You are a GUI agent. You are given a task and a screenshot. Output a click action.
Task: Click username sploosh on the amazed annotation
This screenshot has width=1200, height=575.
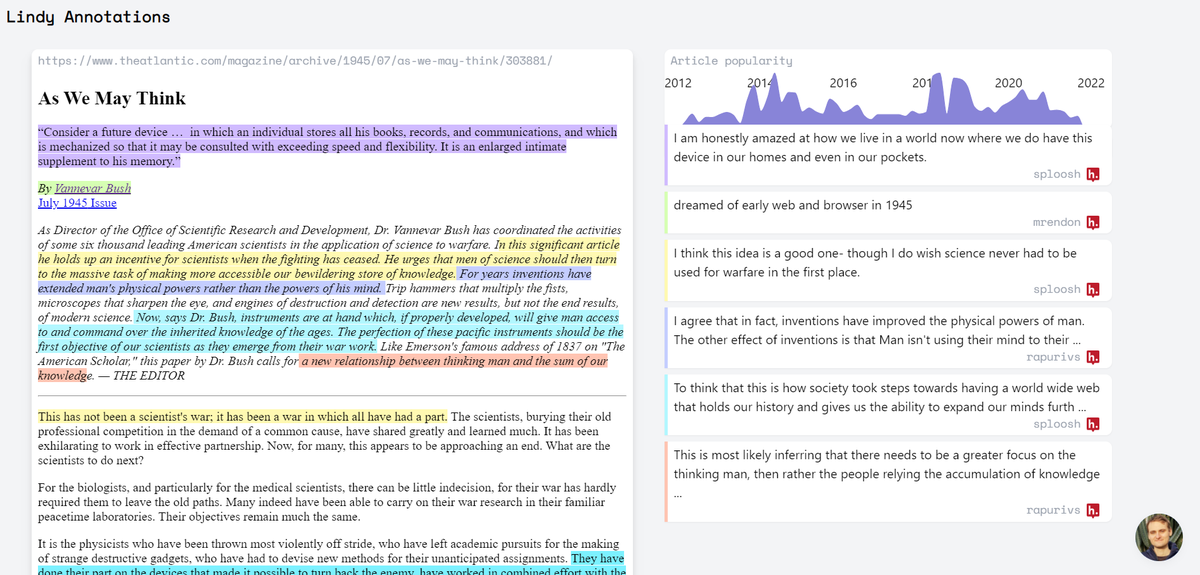point(1057,174)
